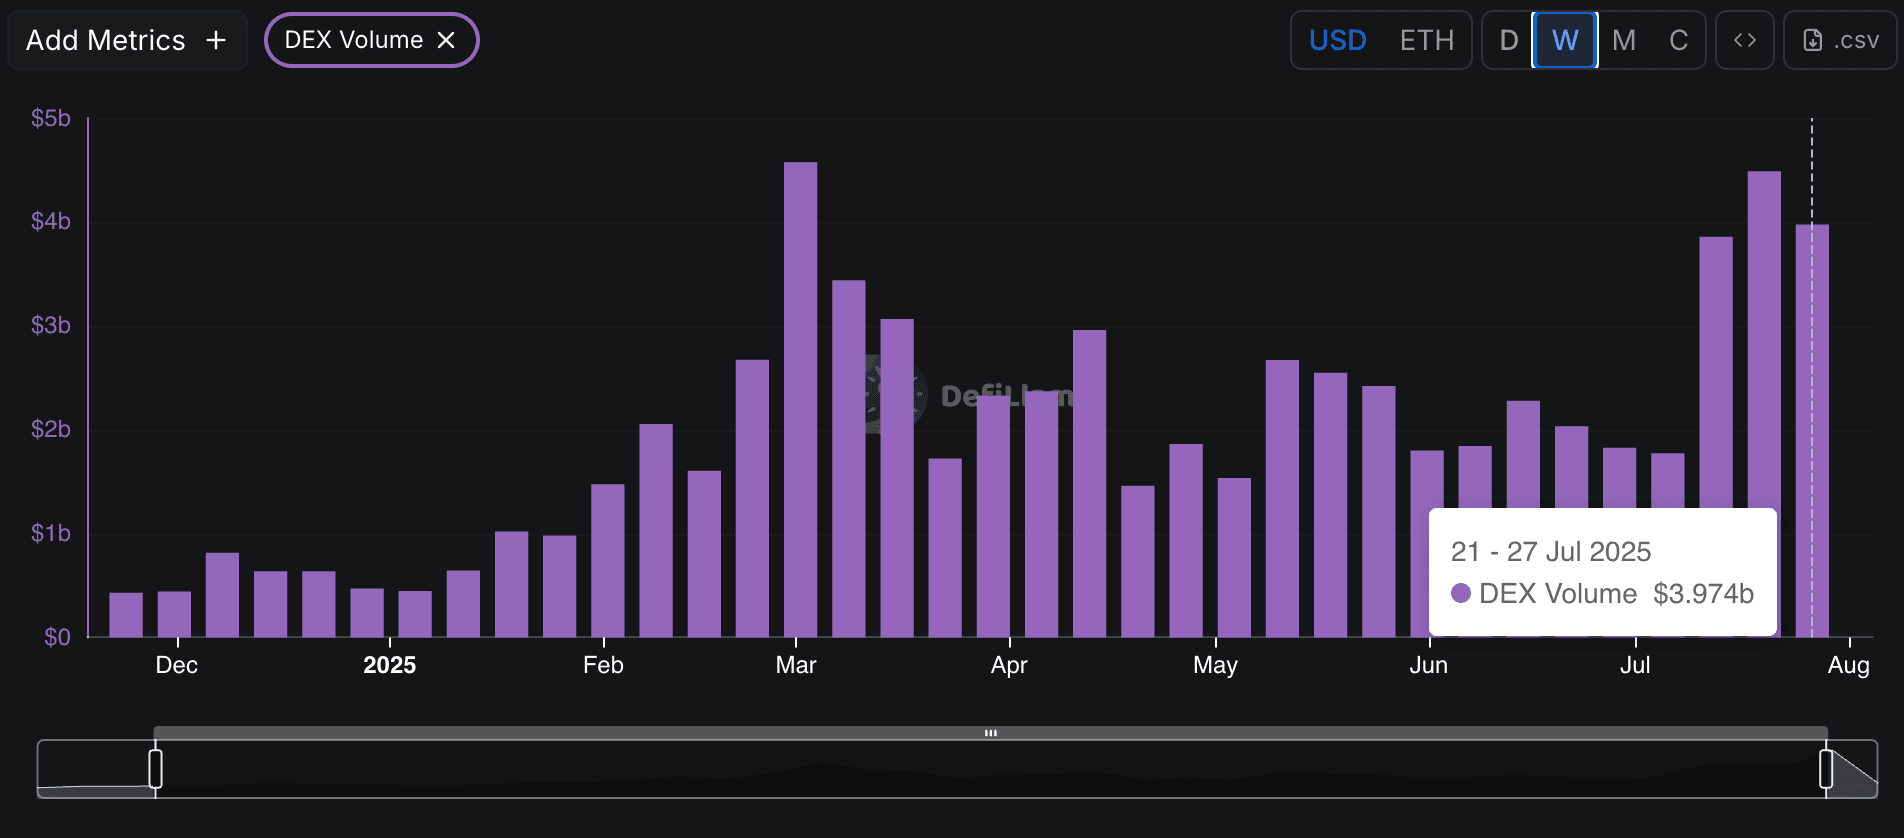This screenshot has height=838, width=1904.
Task: Select daily interval D
Action: pos(1508,40)
